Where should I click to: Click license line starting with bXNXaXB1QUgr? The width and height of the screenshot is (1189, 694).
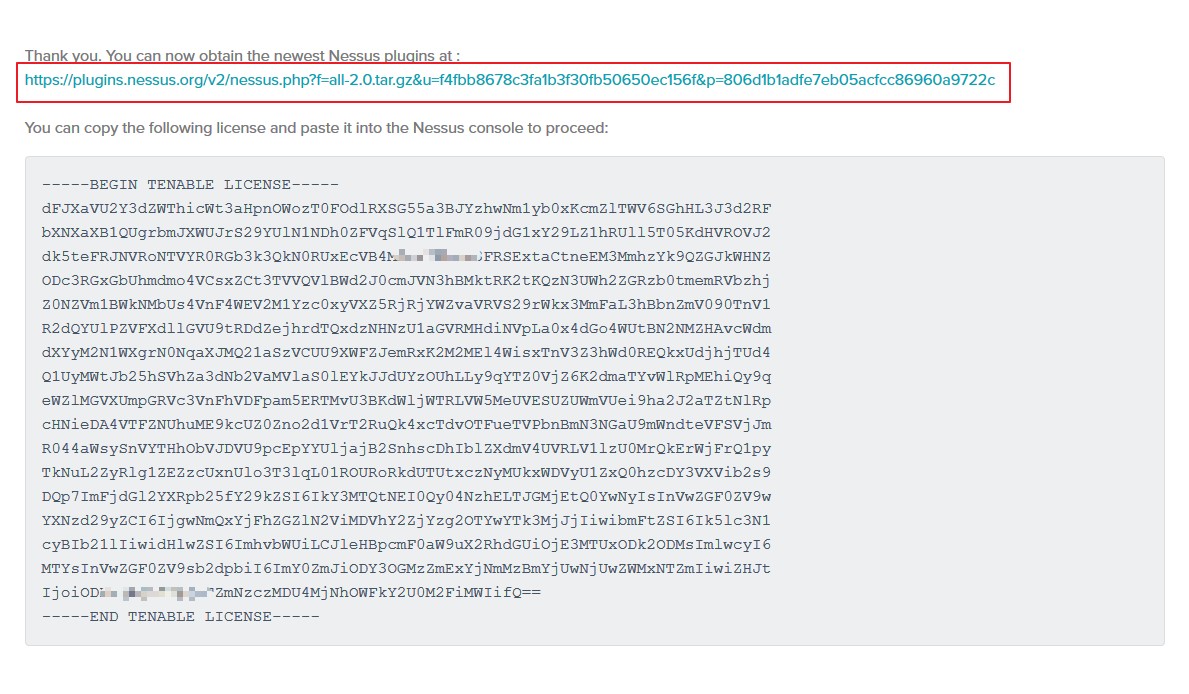tap(406, 233)
